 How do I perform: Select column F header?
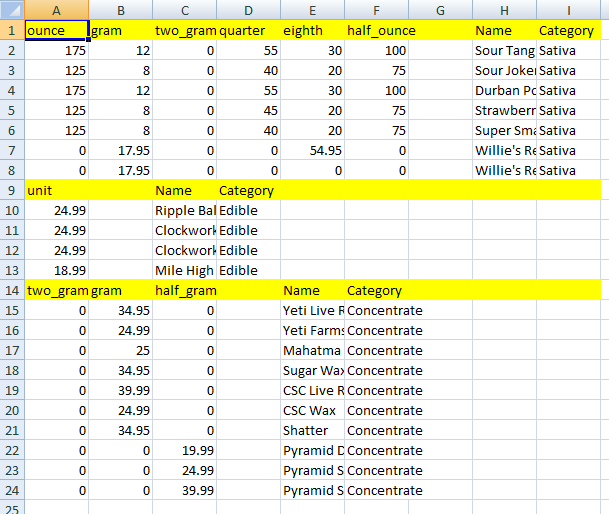point(377,10)
